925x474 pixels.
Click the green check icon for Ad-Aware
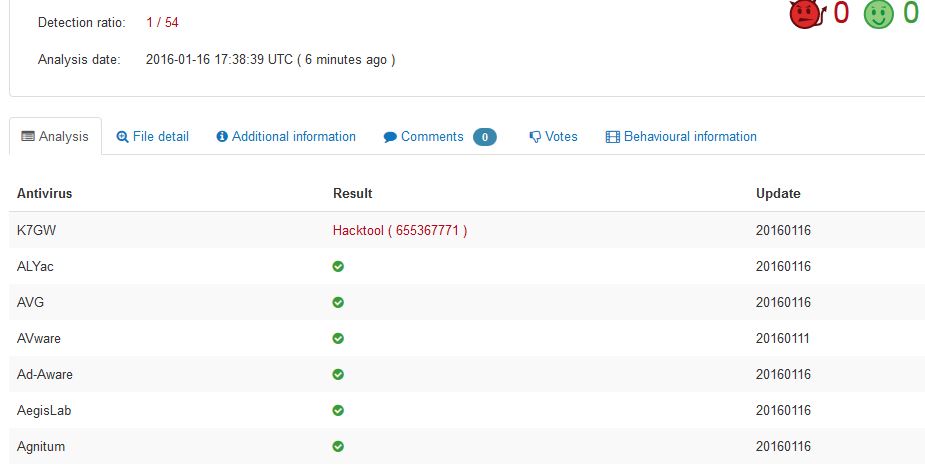338,374
